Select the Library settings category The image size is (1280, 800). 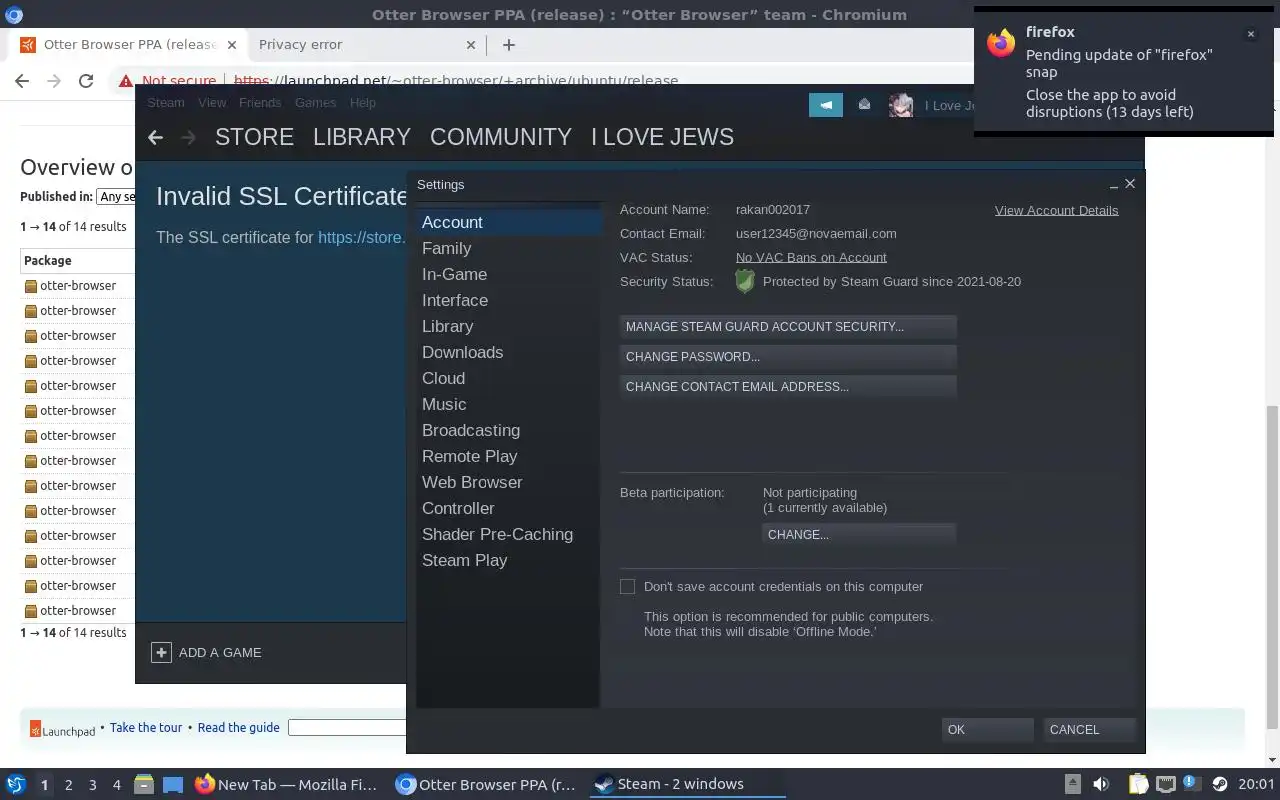click(509, 326)
